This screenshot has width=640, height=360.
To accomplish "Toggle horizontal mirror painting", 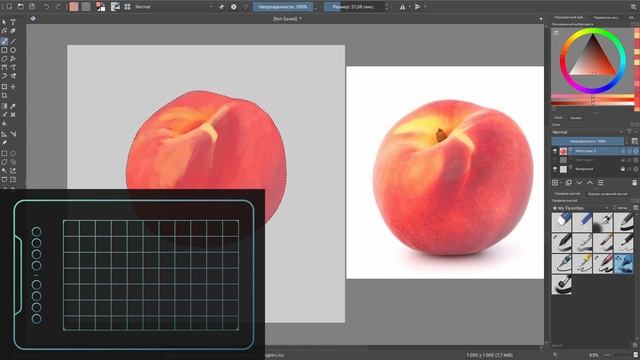I will [x=402, y=7].
